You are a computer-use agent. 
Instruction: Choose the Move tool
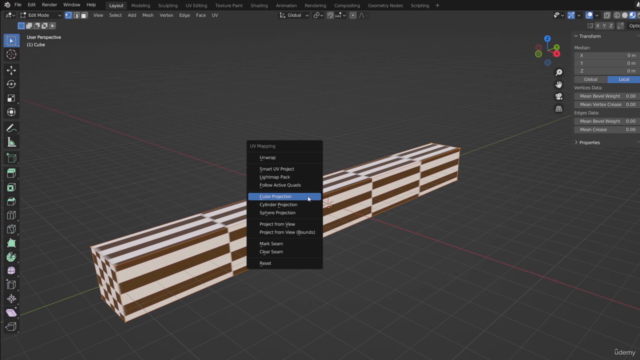click(11, 70)
